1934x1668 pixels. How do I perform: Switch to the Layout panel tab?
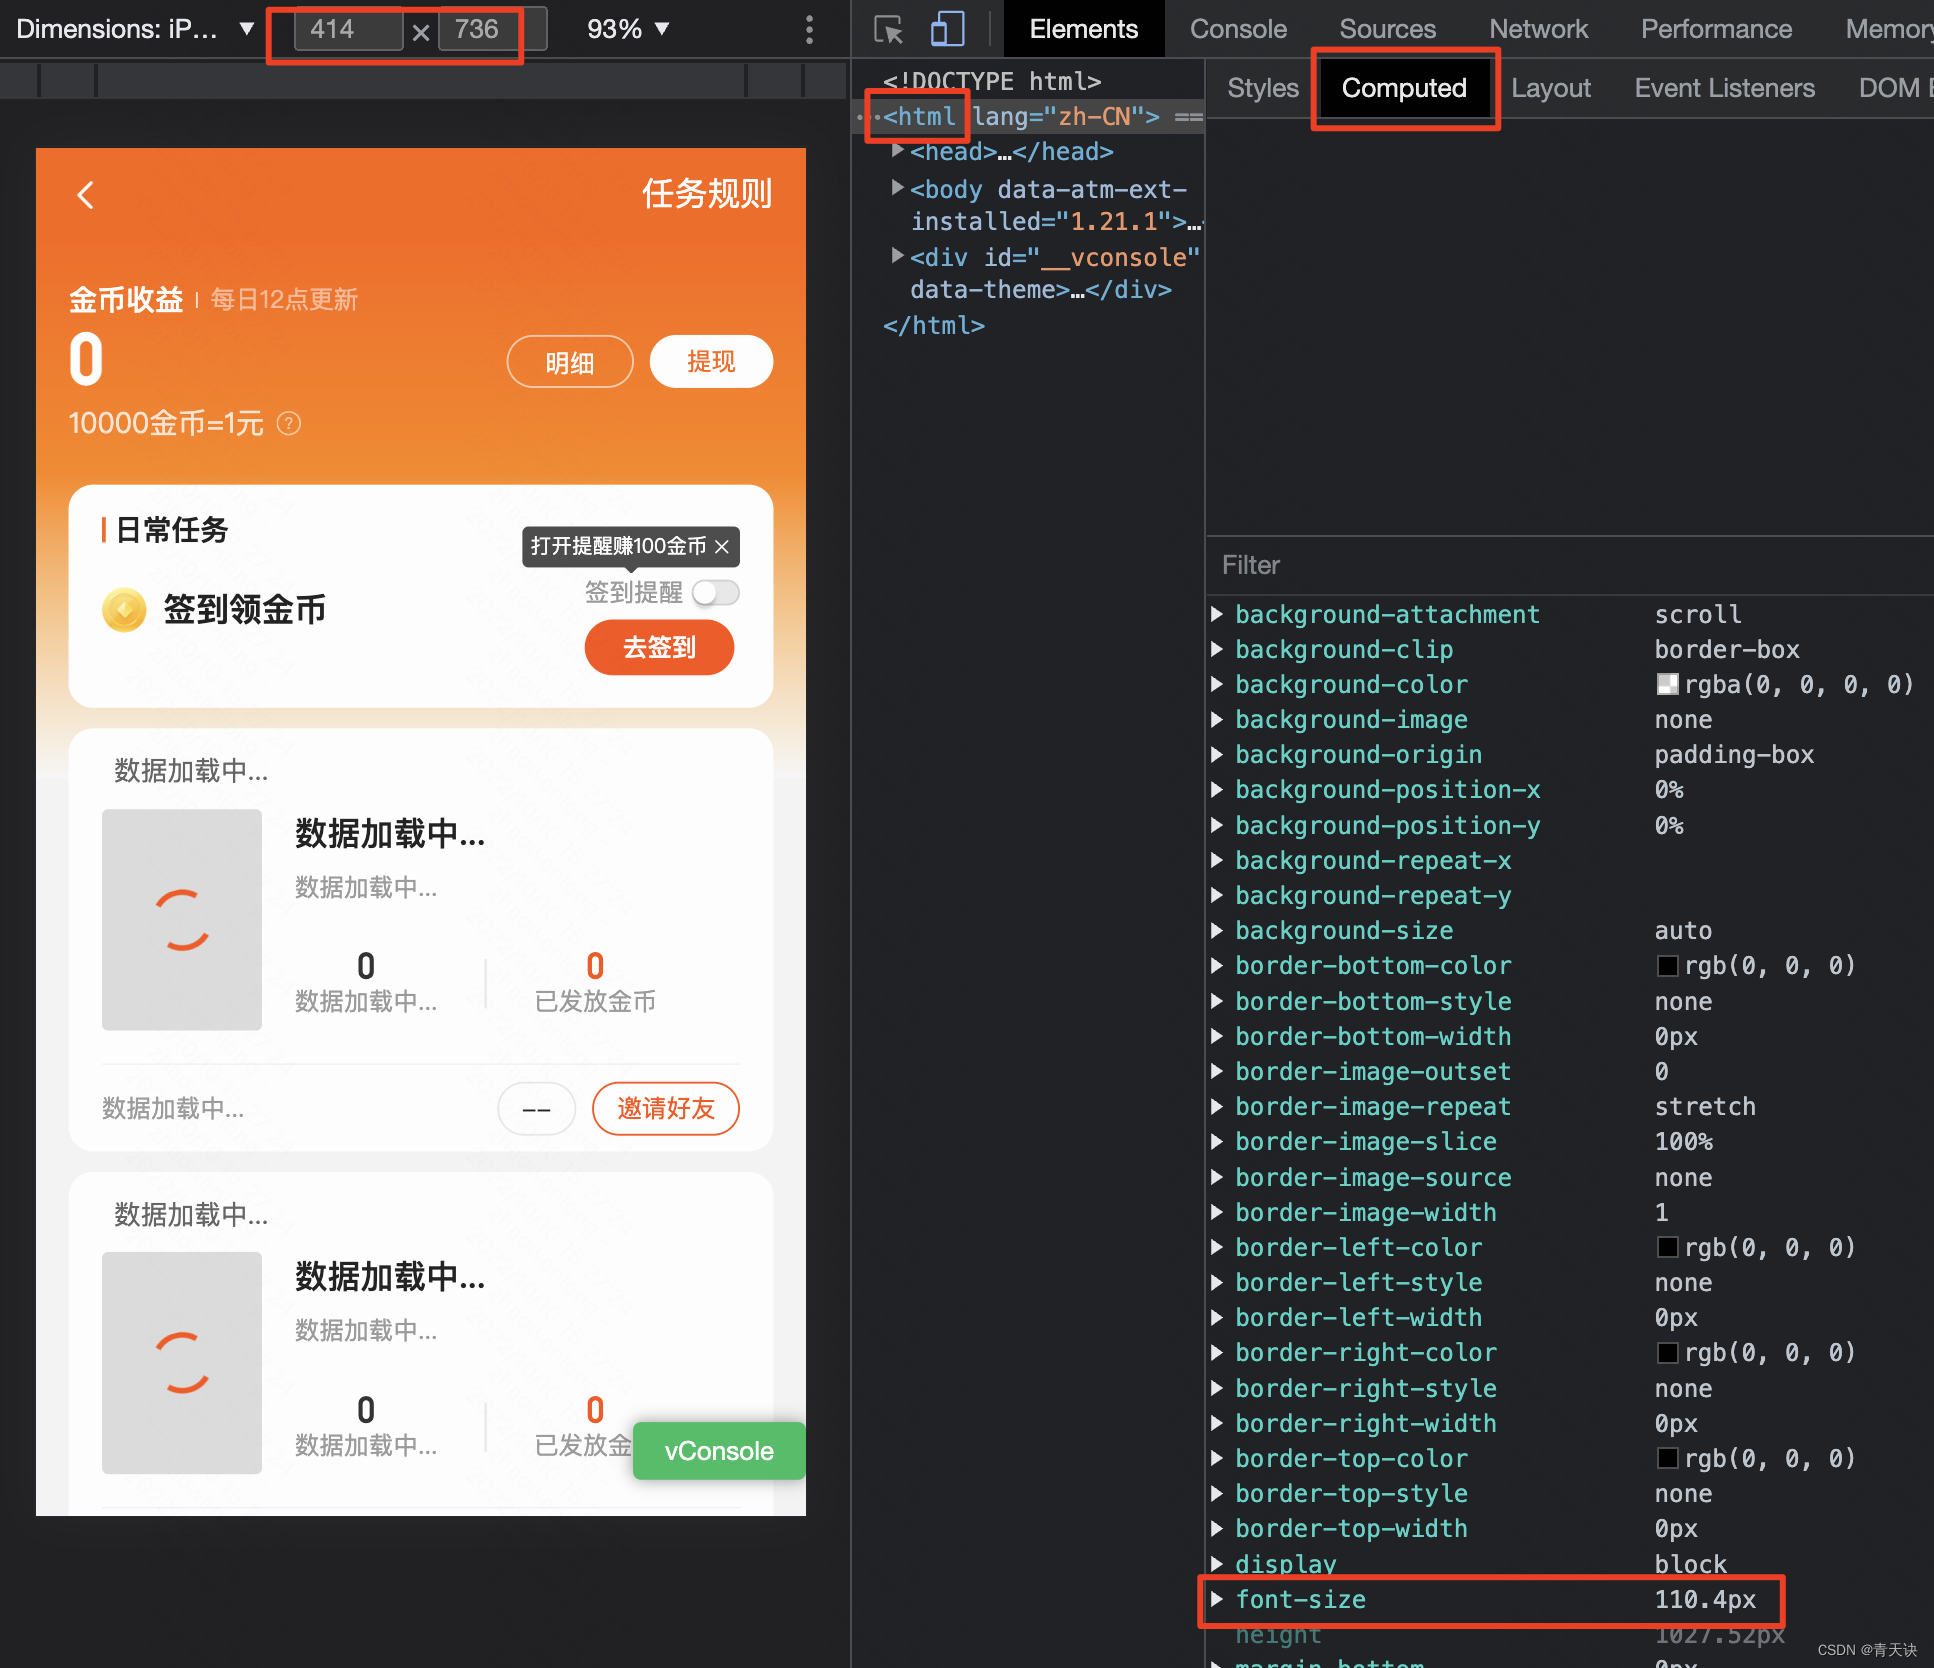(x=1551, y=88)
